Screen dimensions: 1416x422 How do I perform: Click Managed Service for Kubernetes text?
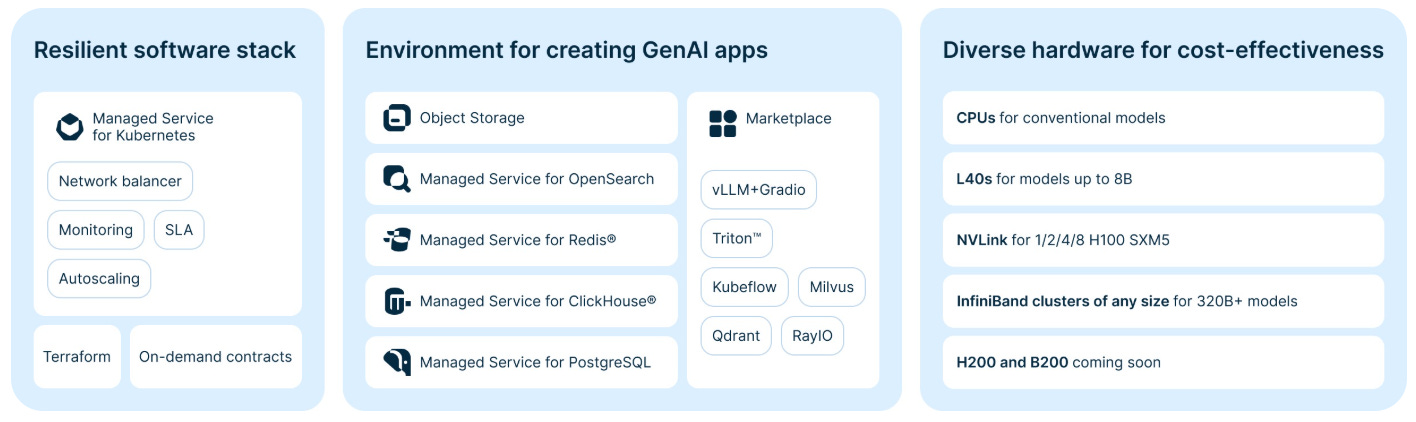point(153,127)
